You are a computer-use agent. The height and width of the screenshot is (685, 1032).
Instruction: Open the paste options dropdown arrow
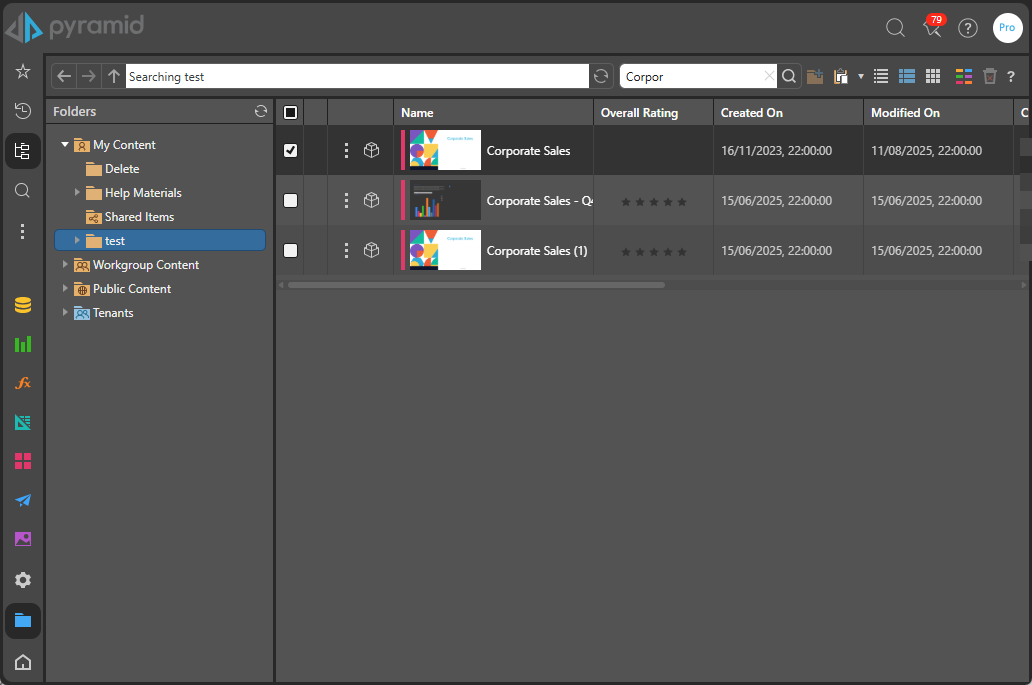point(860,77)
